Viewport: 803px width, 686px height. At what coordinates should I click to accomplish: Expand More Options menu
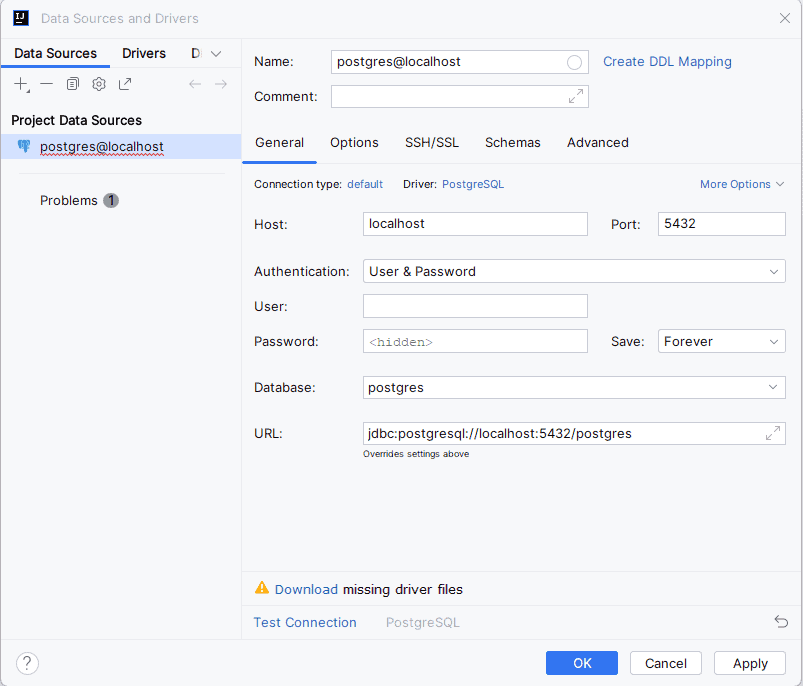tap(742, 184)
